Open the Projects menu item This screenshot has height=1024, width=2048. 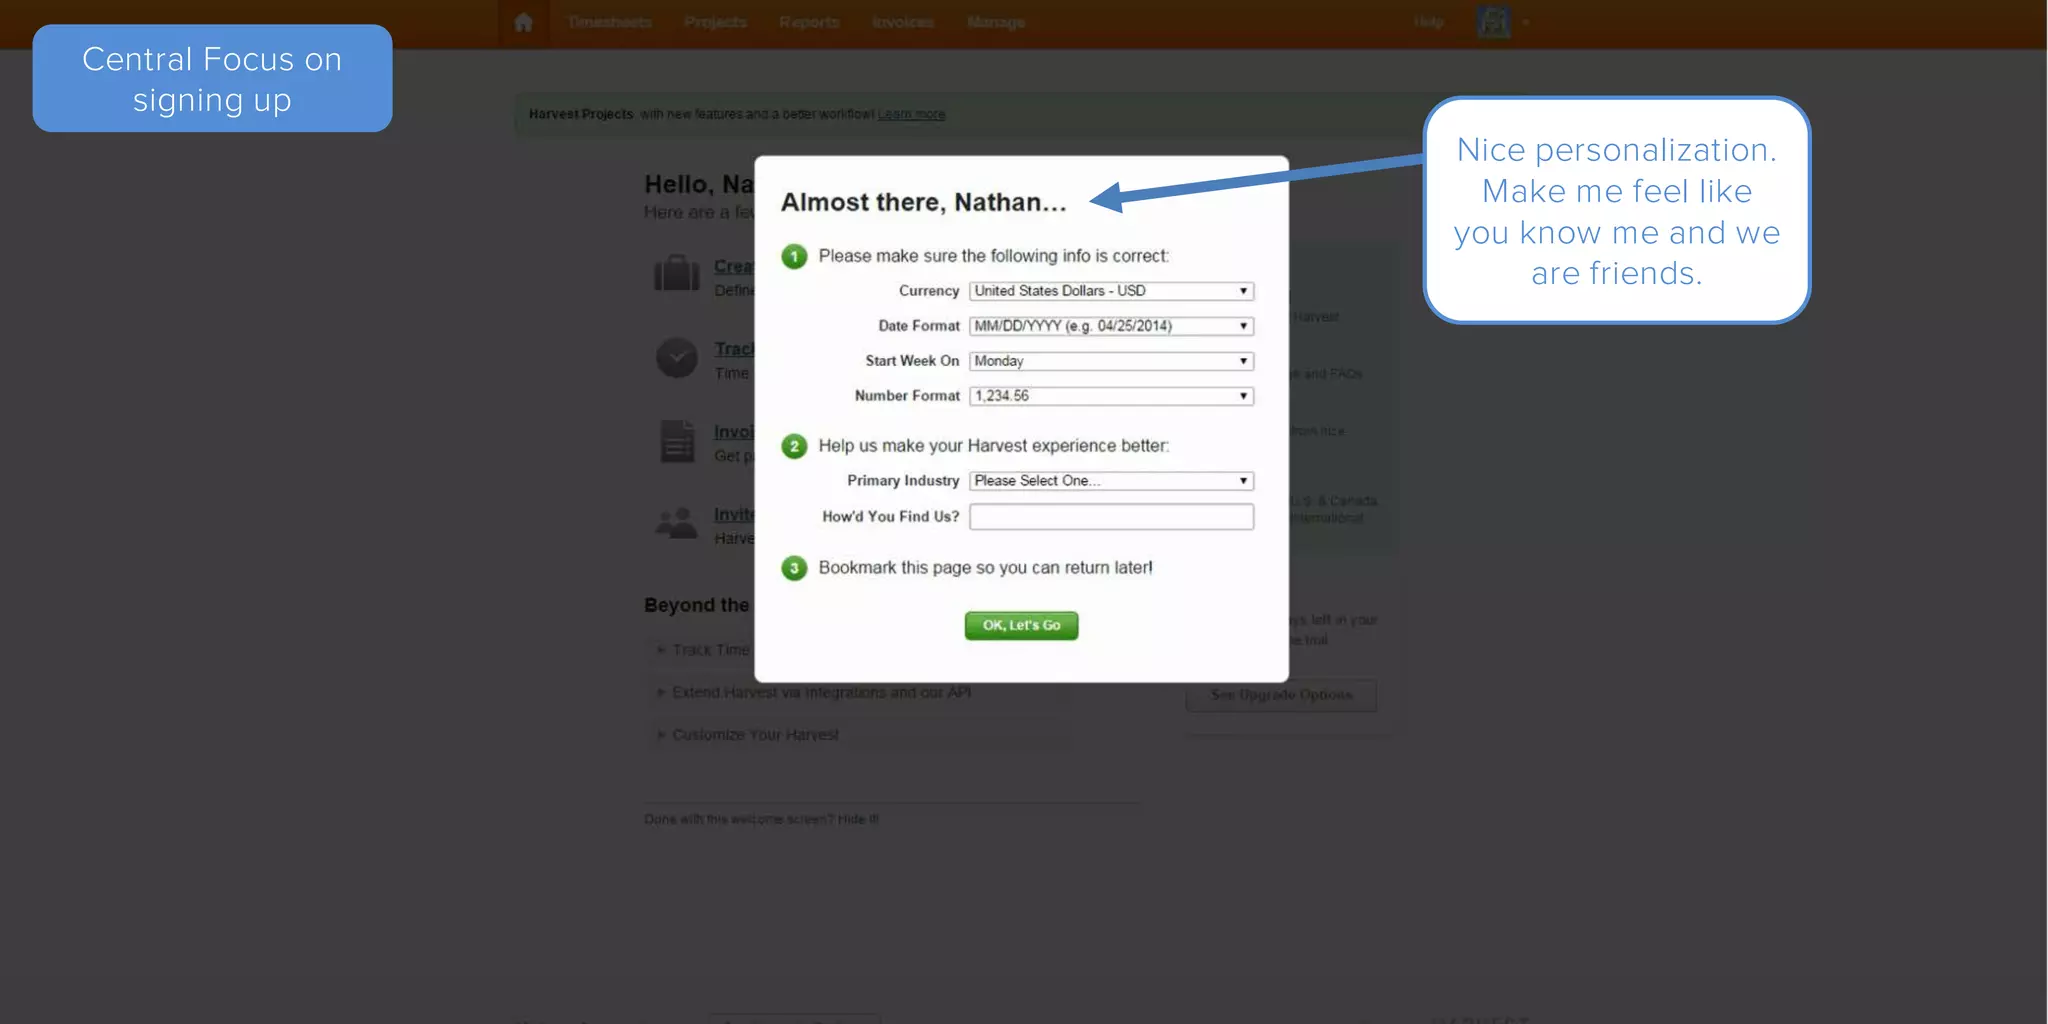click(x=715, y=22)
